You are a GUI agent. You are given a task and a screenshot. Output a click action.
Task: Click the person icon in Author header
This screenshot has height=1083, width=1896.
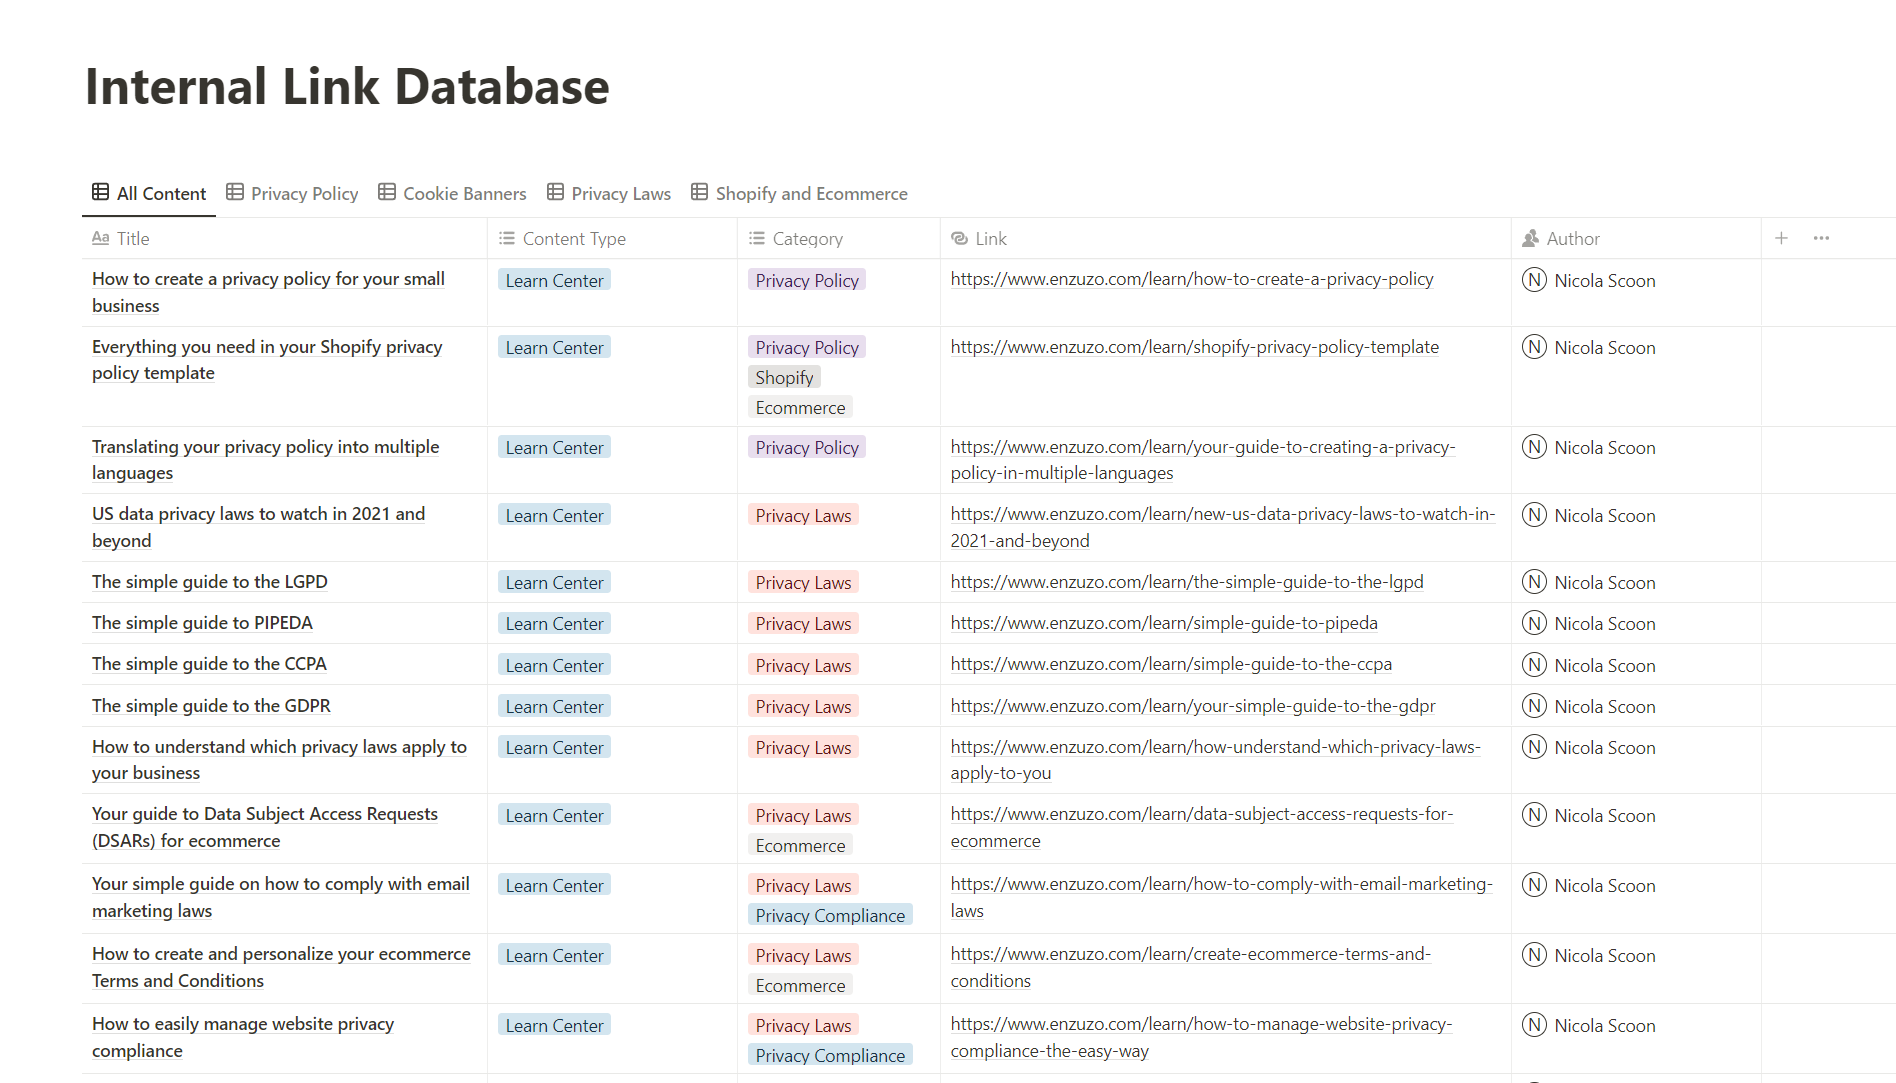1530,238
